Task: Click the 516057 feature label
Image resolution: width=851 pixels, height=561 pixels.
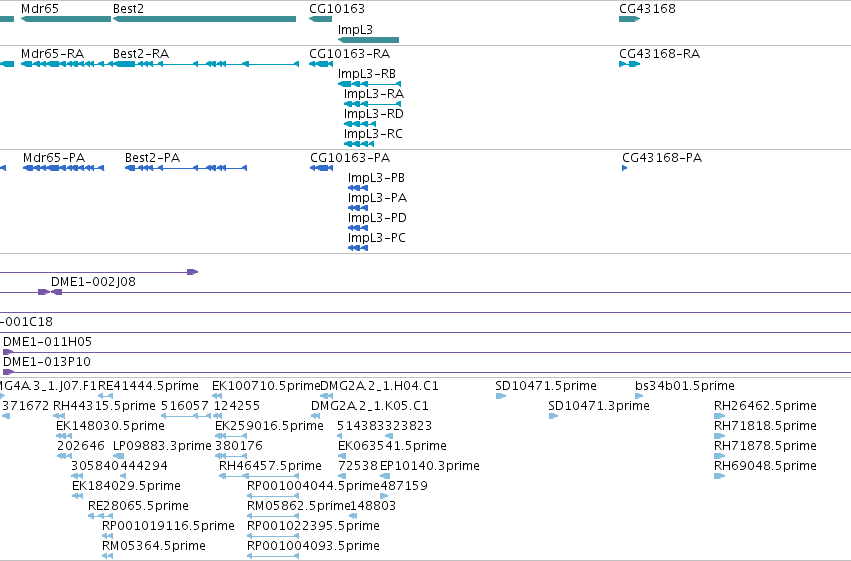Action: (185, 406)
